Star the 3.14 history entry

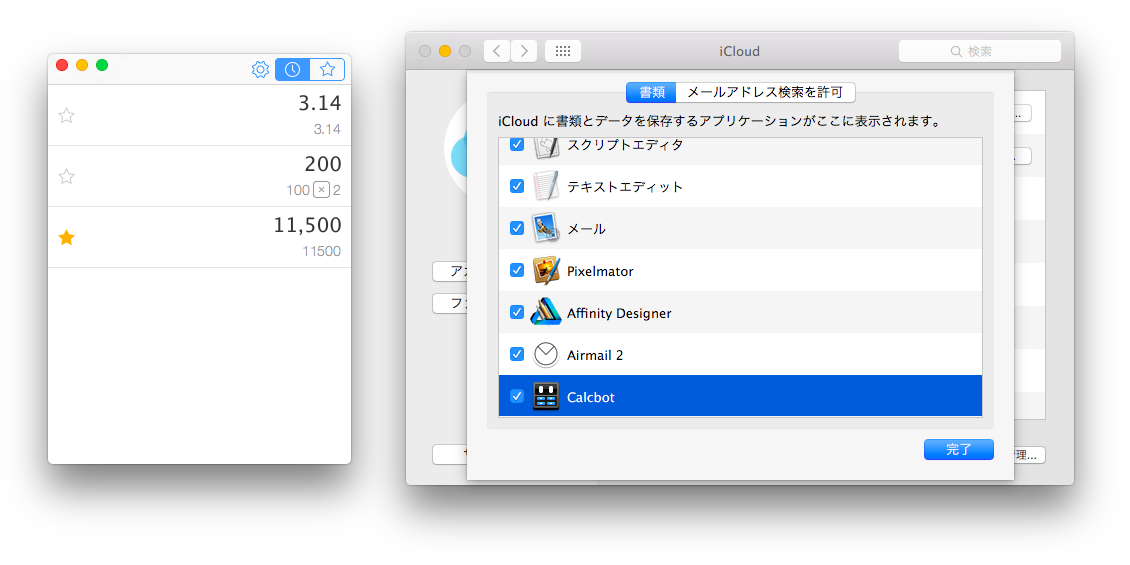66,115
